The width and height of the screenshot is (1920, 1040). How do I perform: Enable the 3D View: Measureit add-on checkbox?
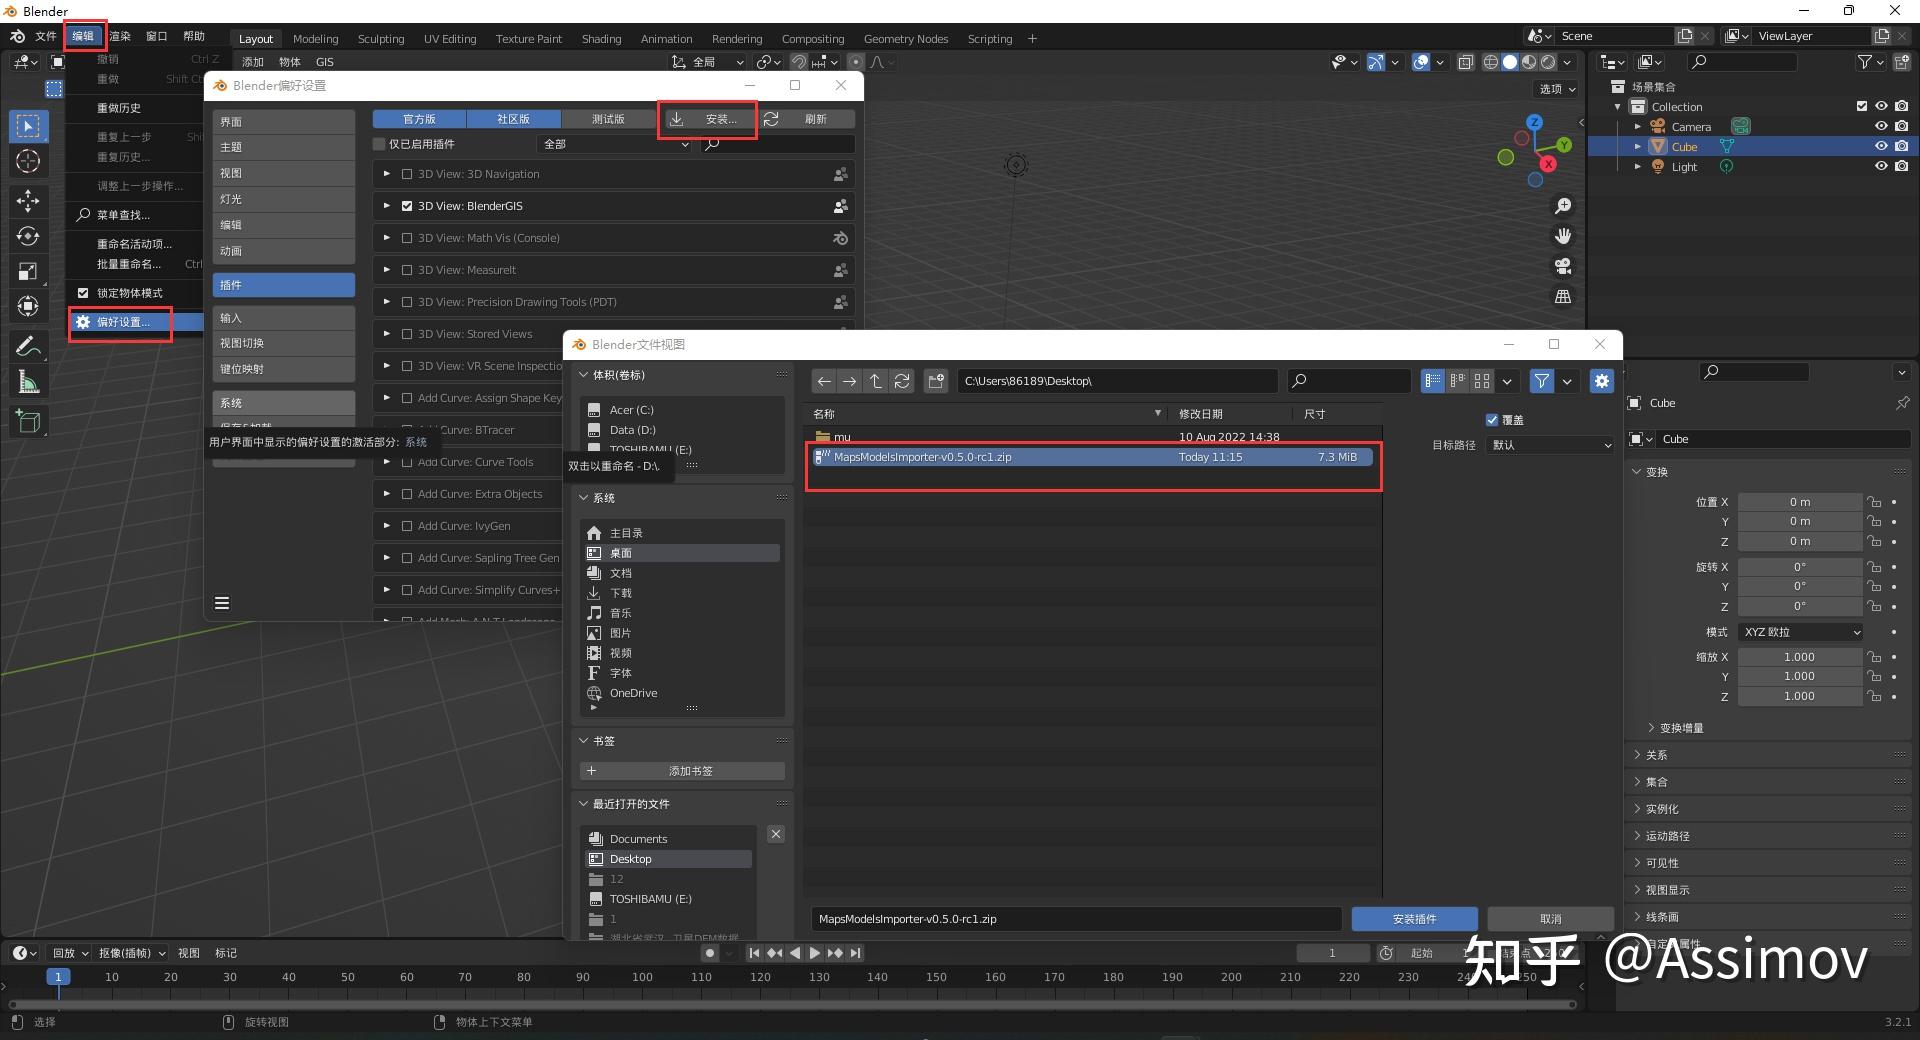[407, 270]
